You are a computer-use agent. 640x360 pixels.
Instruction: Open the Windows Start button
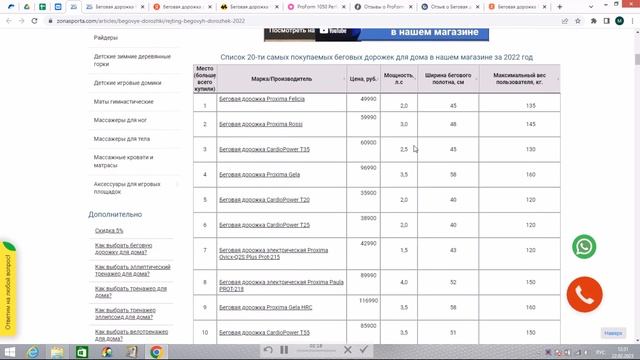[10, 352]
